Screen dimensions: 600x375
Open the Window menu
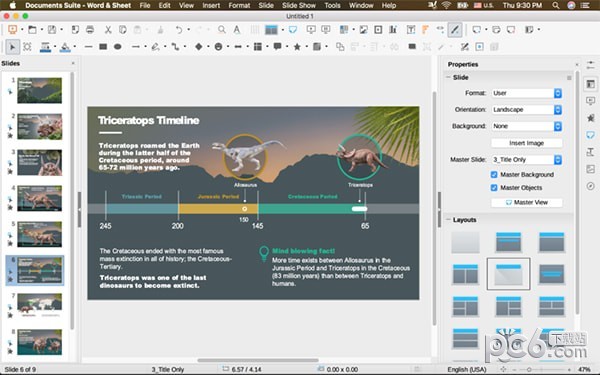point(361,5)
